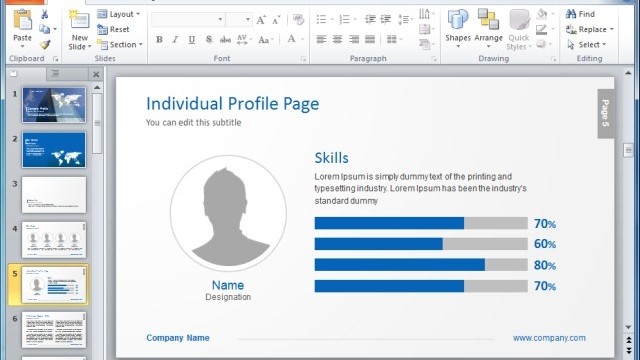Open the Arrange menu

tap(488, 29)
